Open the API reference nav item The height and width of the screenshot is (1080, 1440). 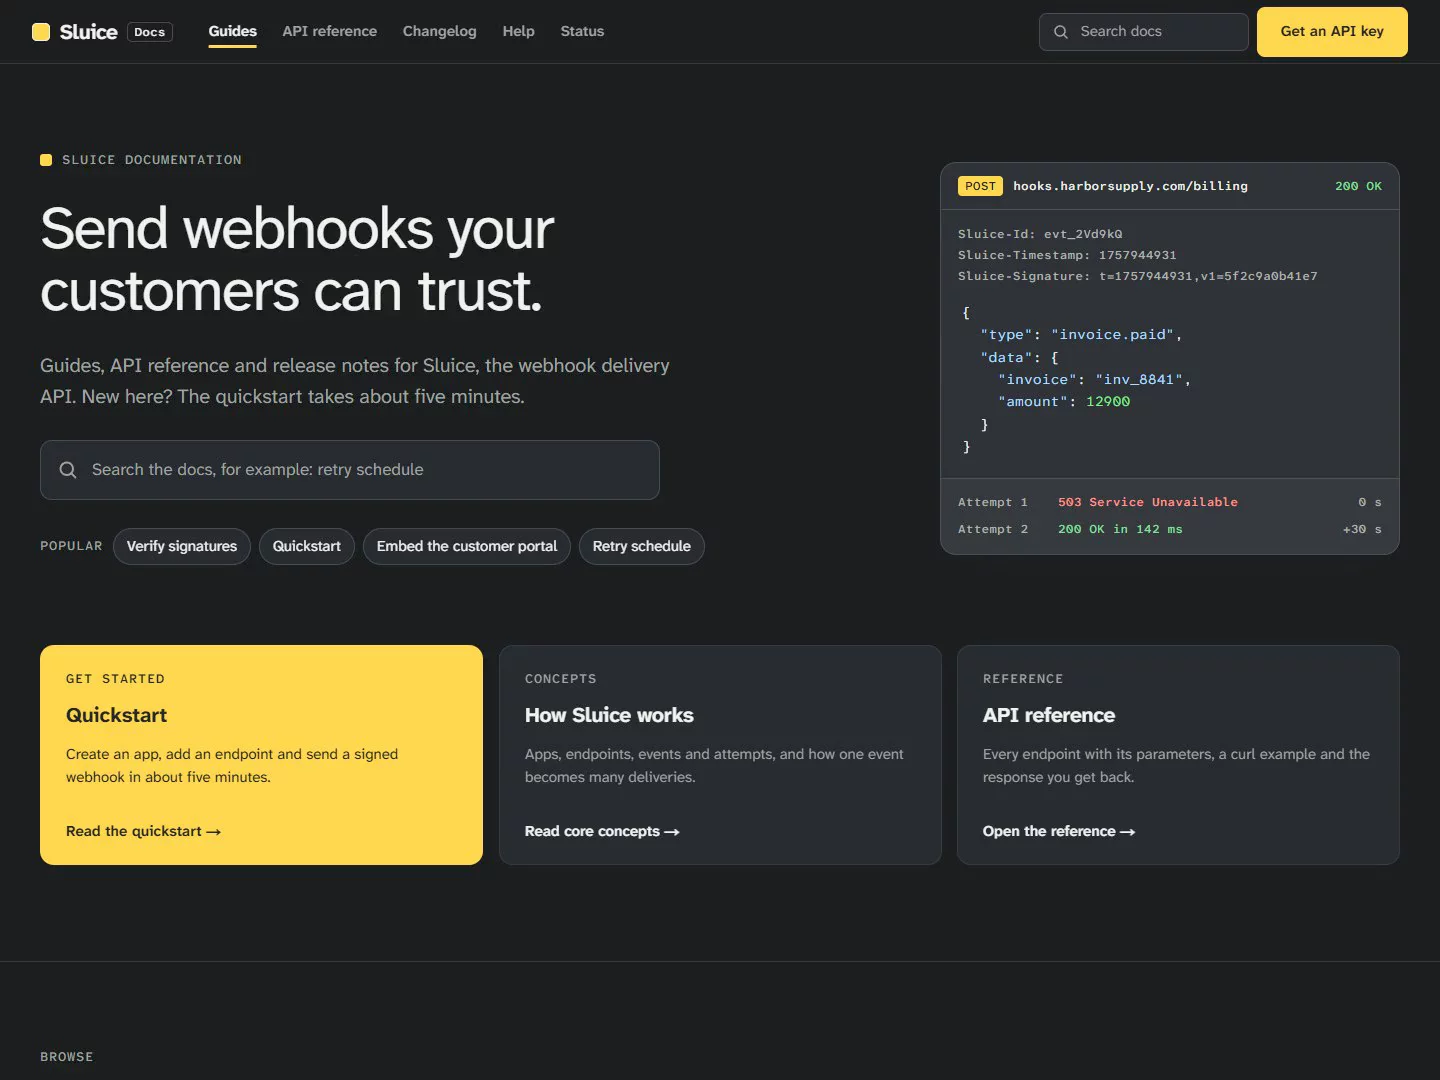(x=330, y=31)
